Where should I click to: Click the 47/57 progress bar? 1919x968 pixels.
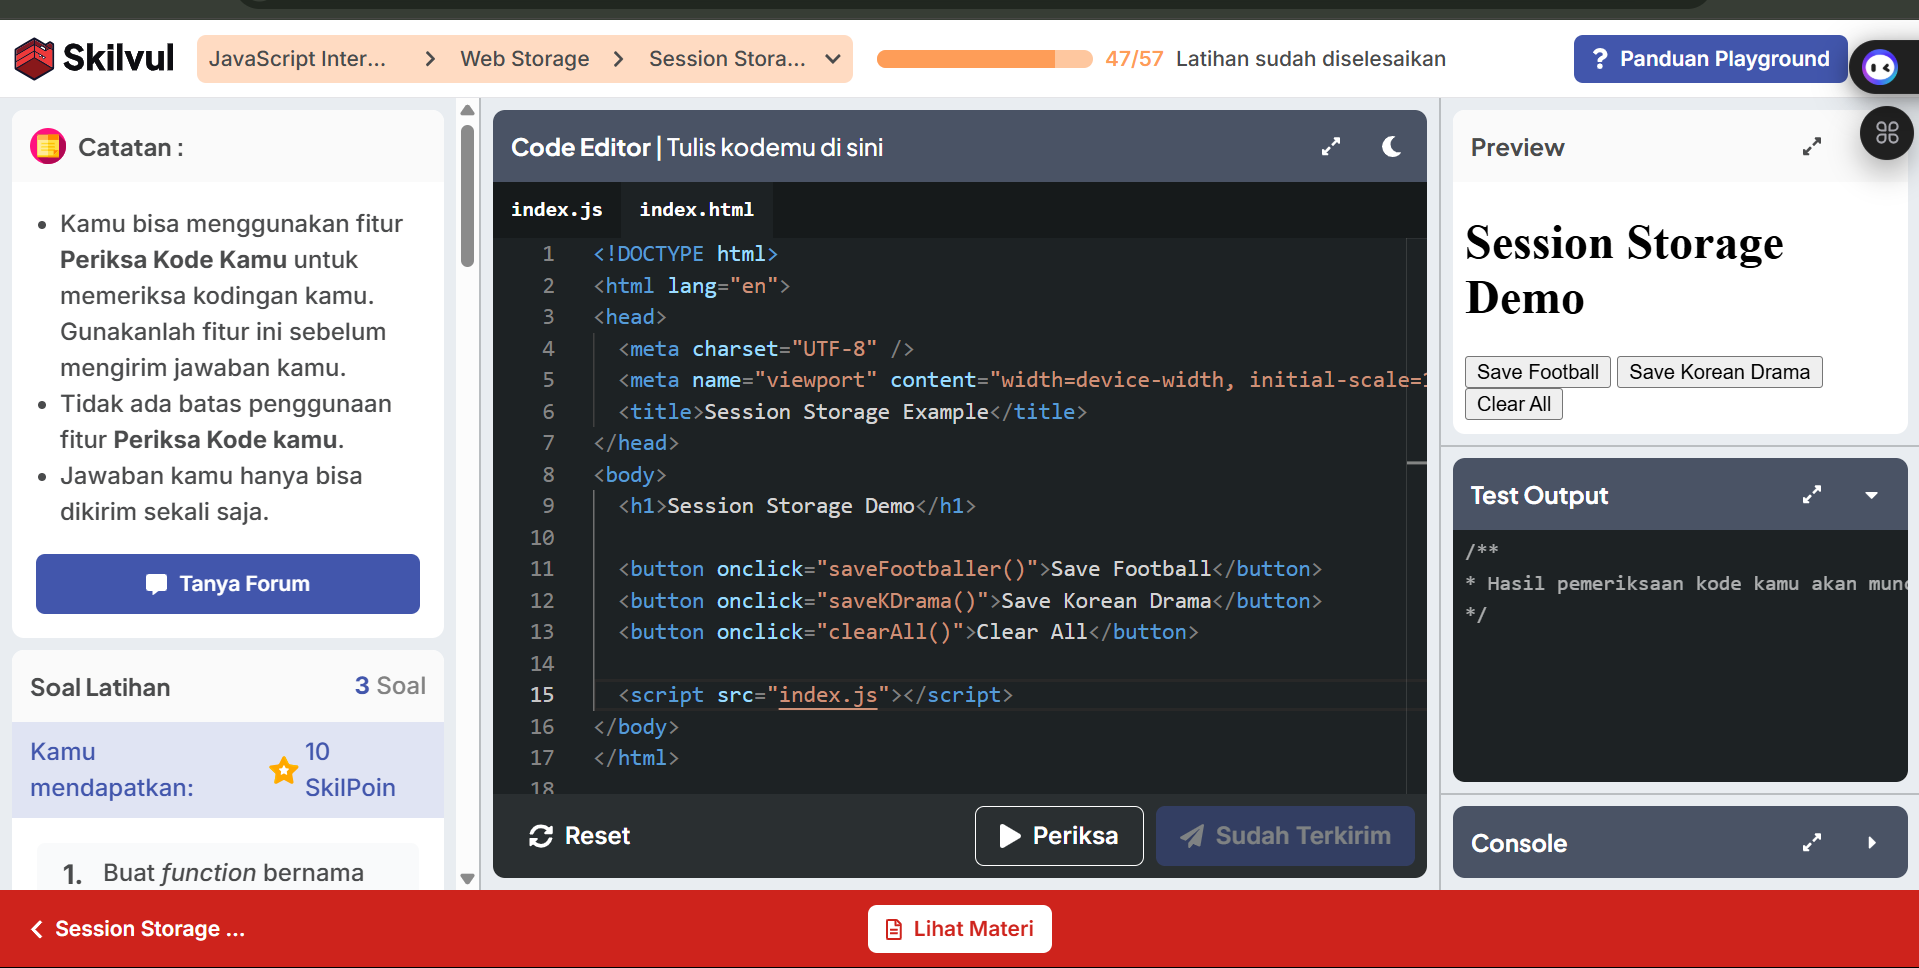[984, 59]
